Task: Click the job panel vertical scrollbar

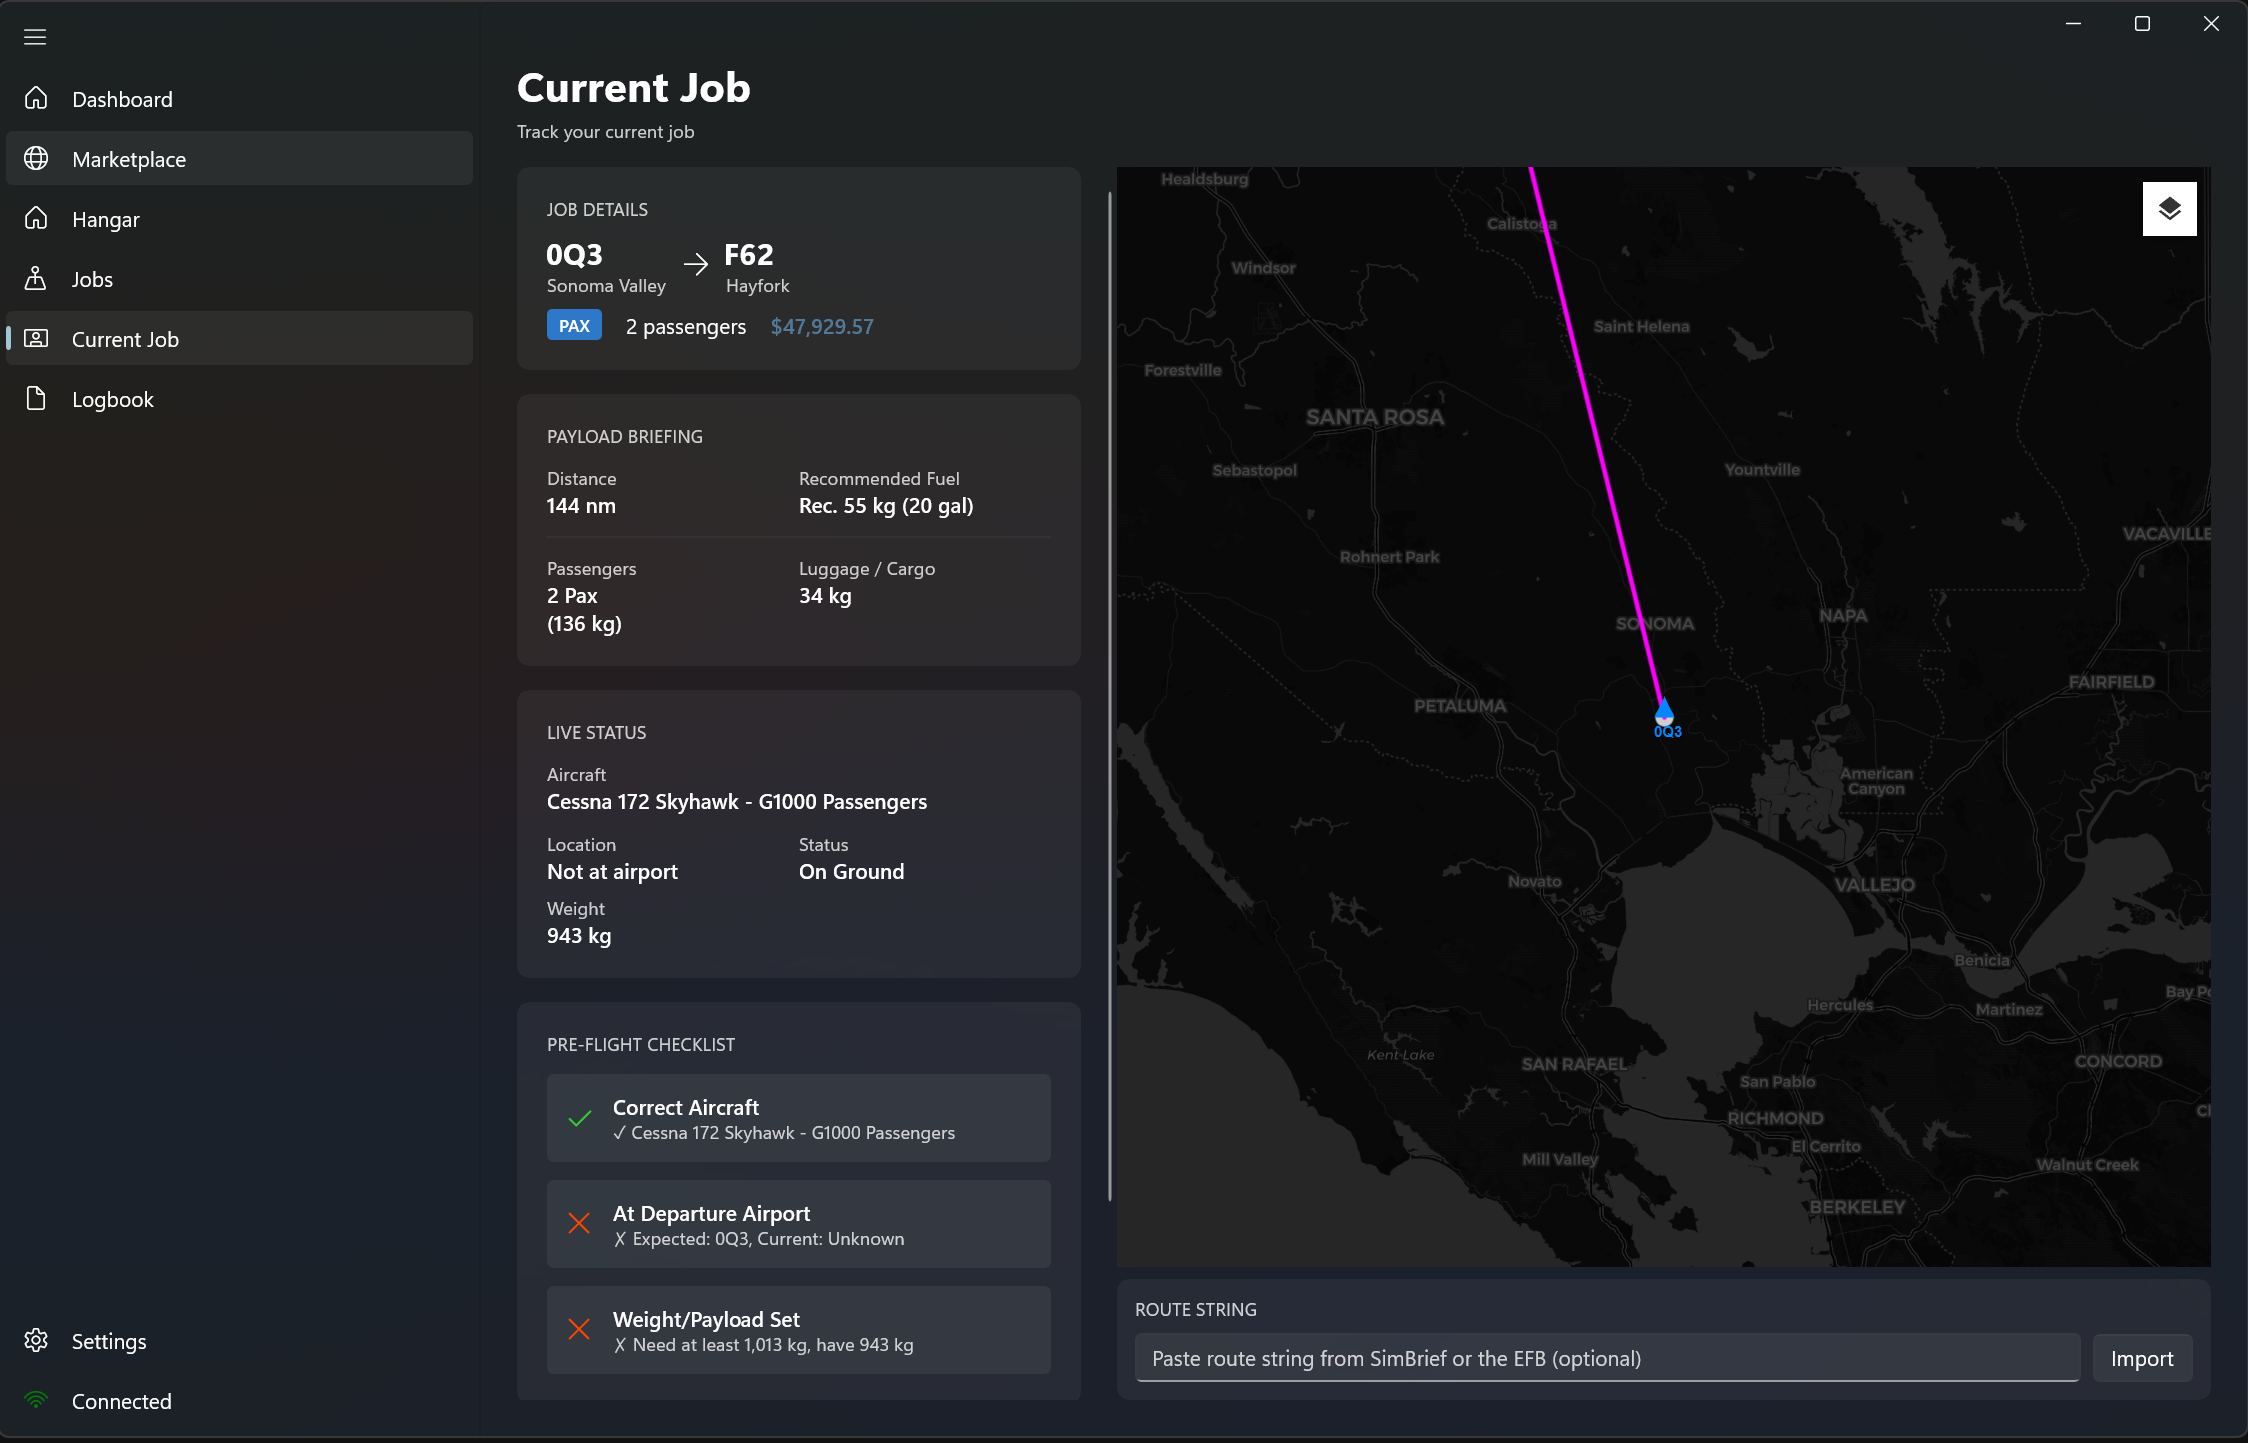Action: (x=1109, y=700)
